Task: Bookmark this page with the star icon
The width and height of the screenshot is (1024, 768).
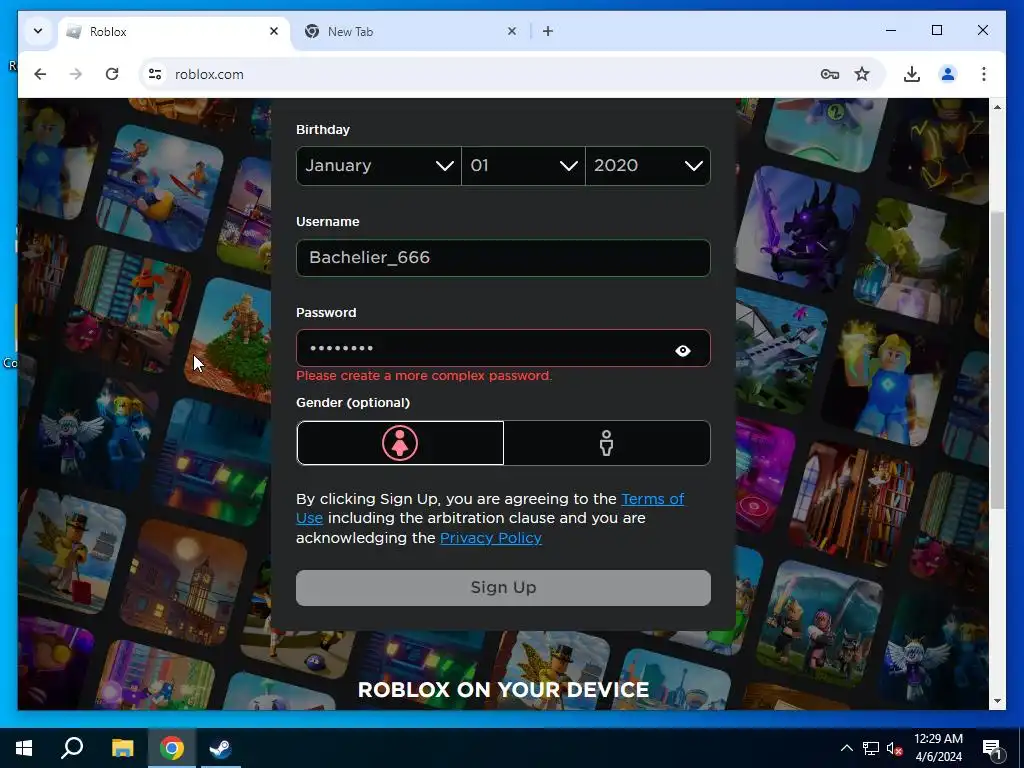Action: [x=862, y=74]
